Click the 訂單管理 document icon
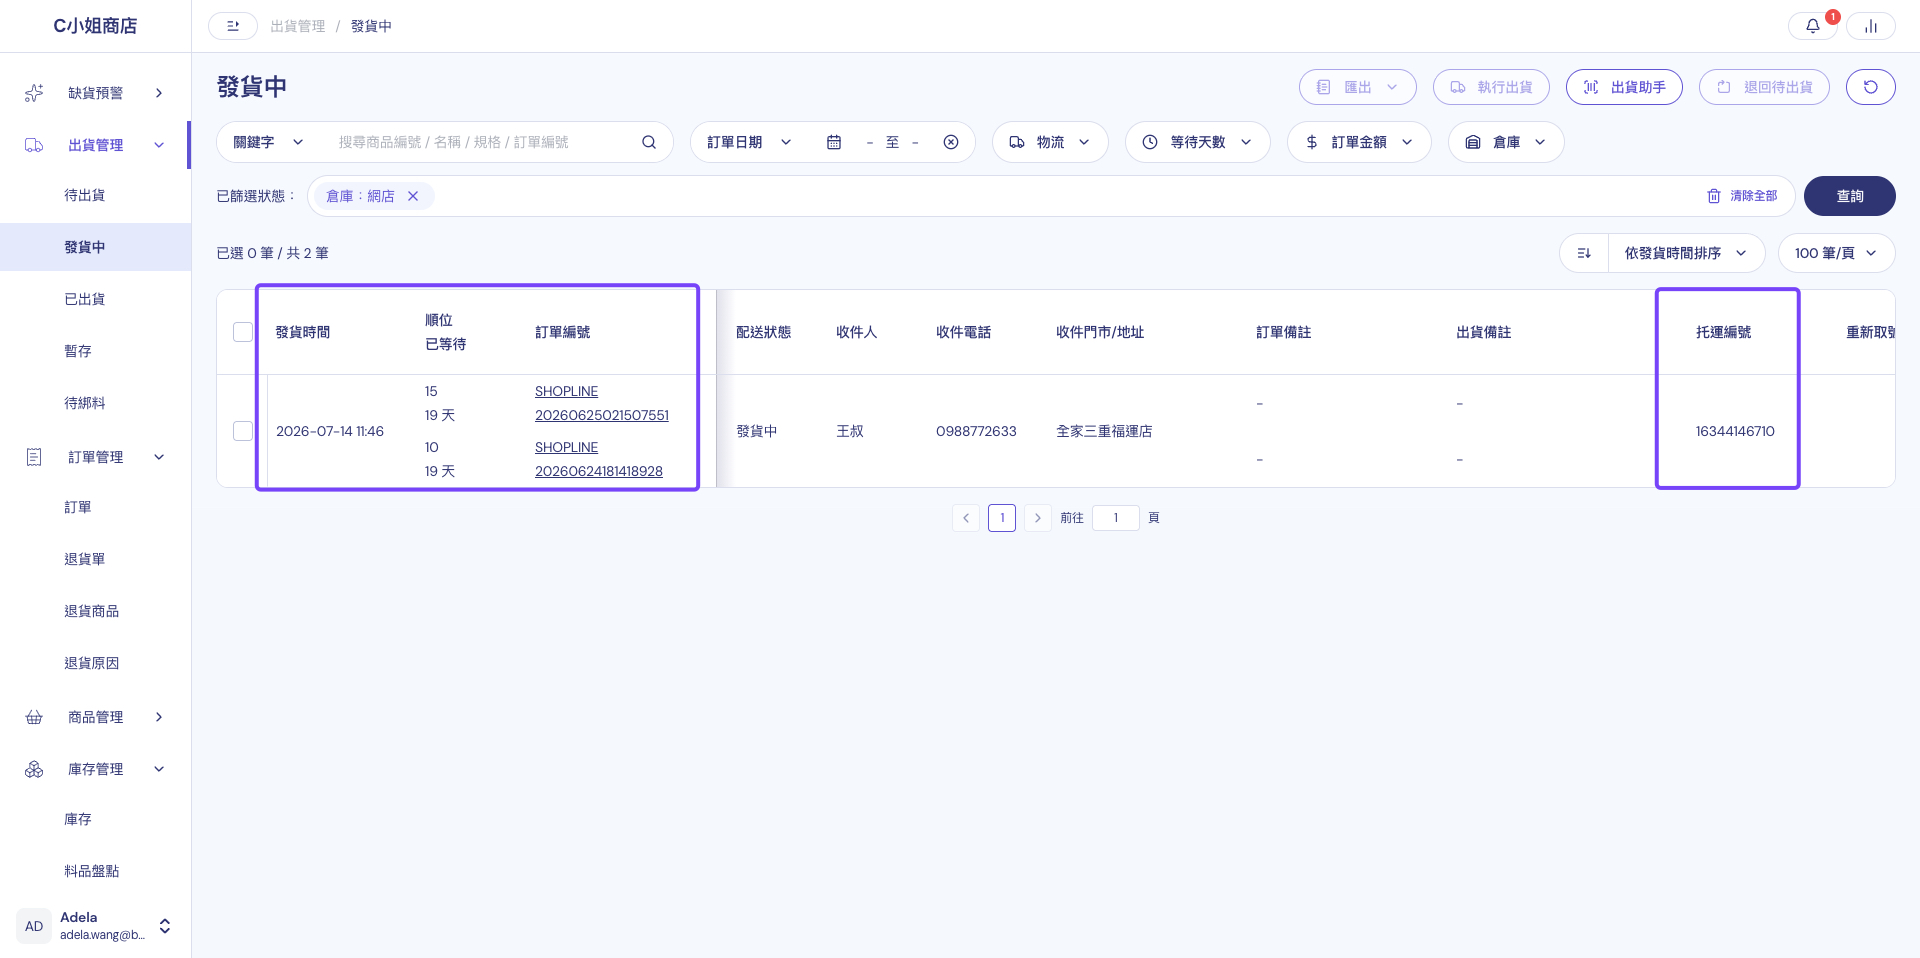 point(34,457)
